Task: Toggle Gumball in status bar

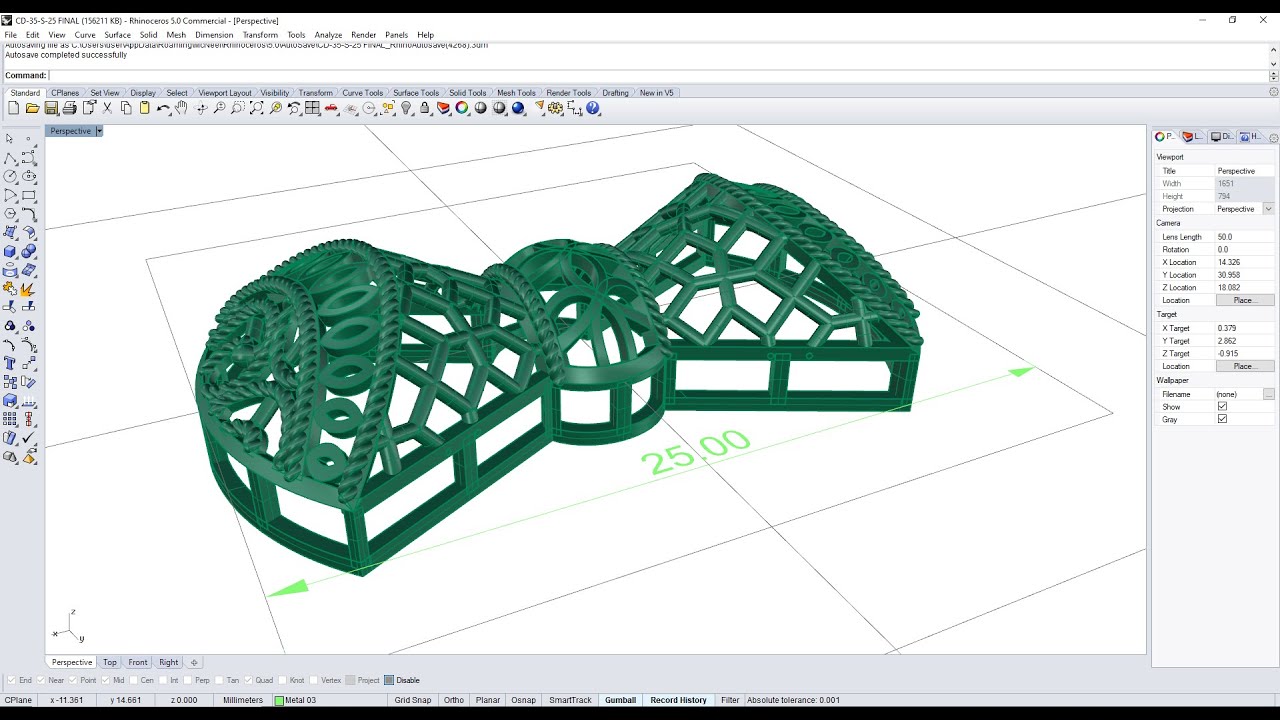Action: 620,700
